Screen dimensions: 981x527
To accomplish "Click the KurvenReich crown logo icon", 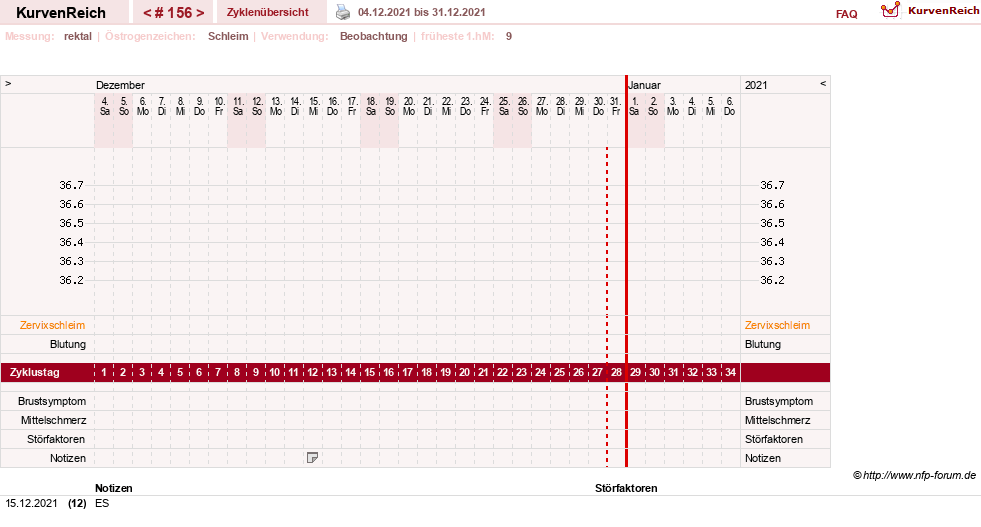I will click(x=890, y=10).
